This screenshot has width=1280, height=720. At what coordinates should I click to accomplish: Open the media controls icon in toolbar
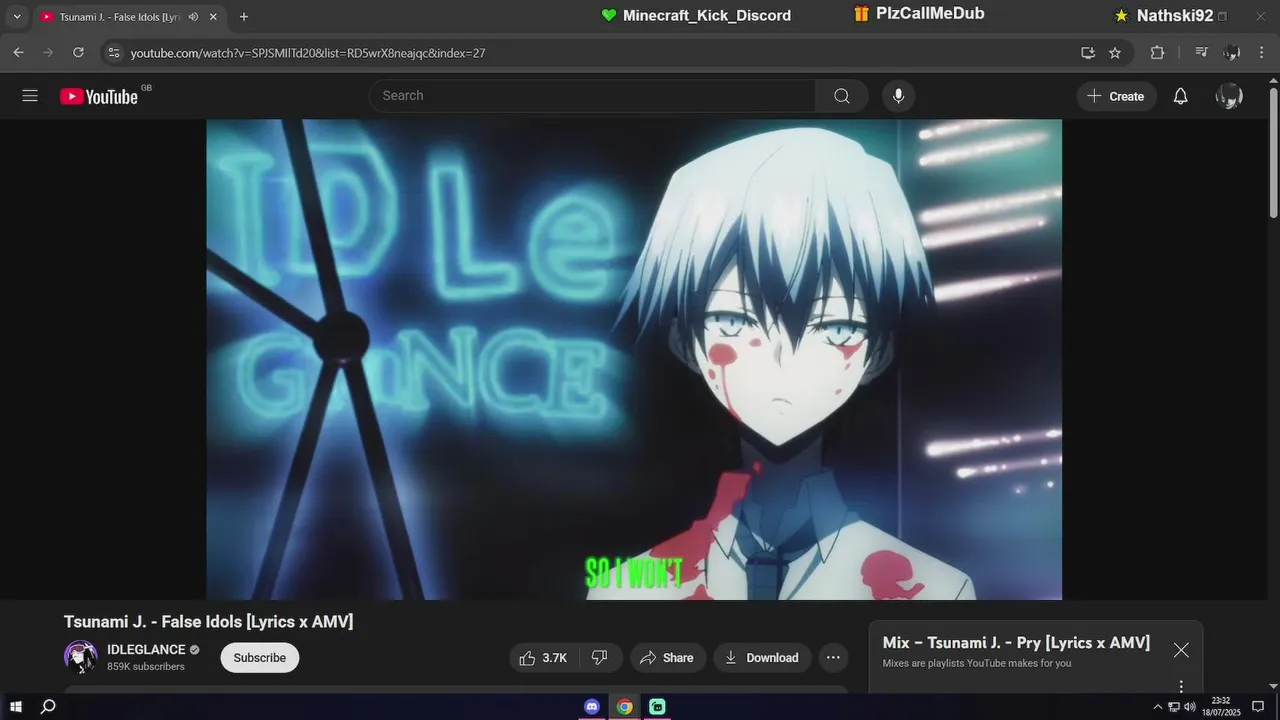1202,53
